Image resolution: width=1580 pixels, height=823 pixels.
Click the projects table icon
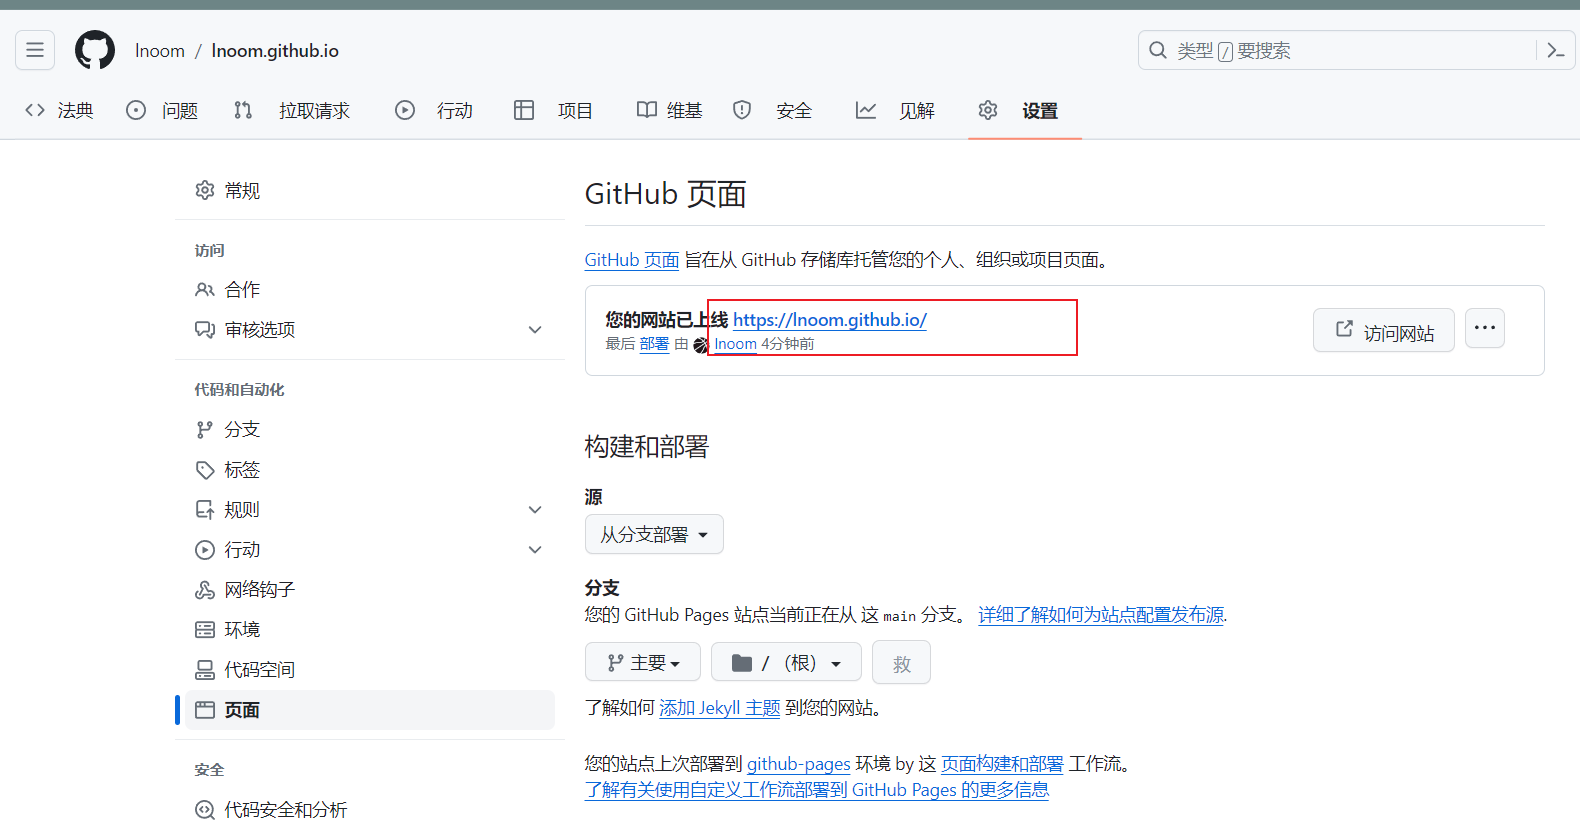coord(524,110)
